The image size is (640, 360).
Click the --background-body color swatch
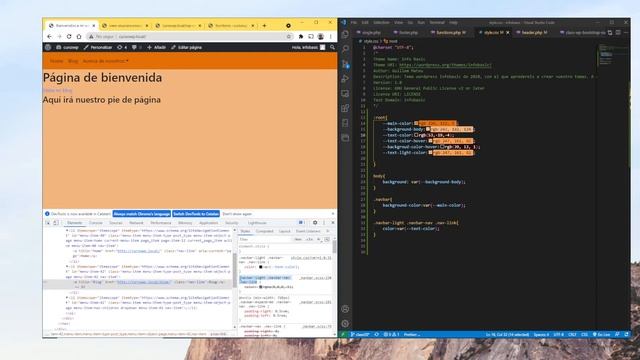(428, 129)
